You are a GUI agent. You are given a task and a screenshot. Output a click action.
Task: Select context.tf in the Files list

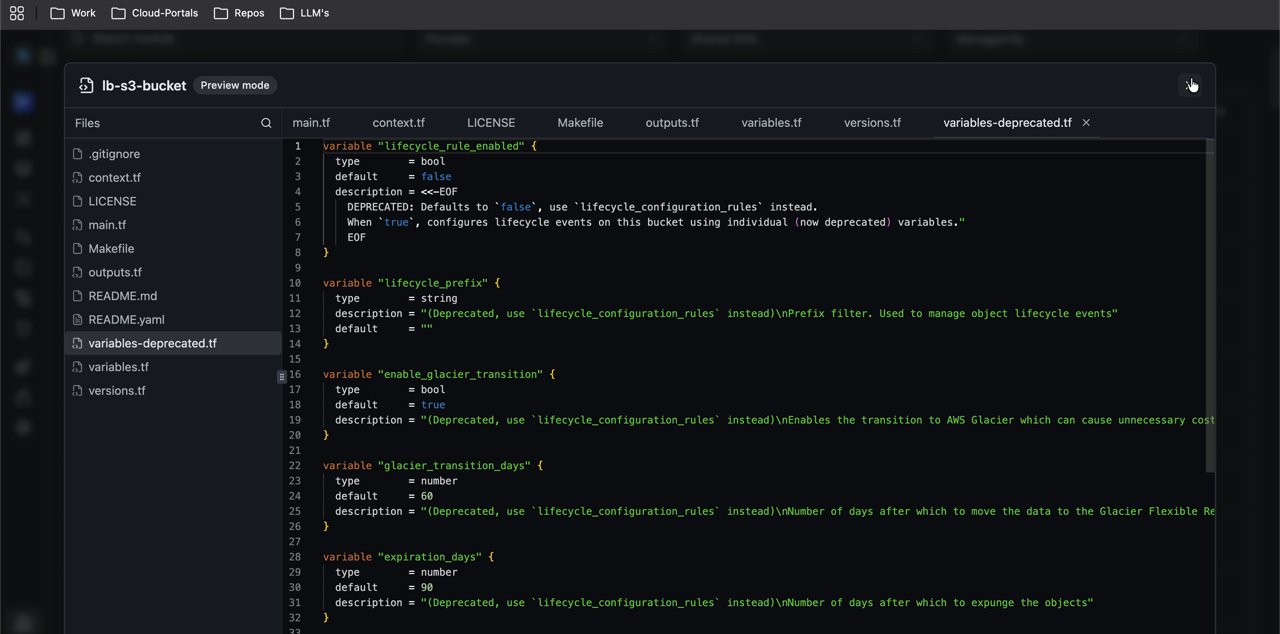click(173, 178)
